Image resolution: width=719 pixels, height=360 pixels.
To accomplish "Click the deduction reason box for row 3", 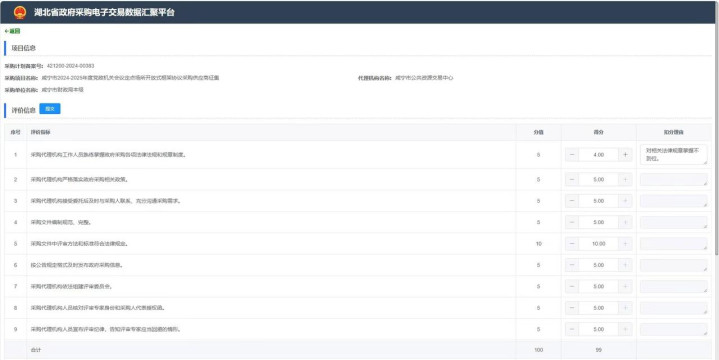I will pyautogui.click(x=674, y=201).
